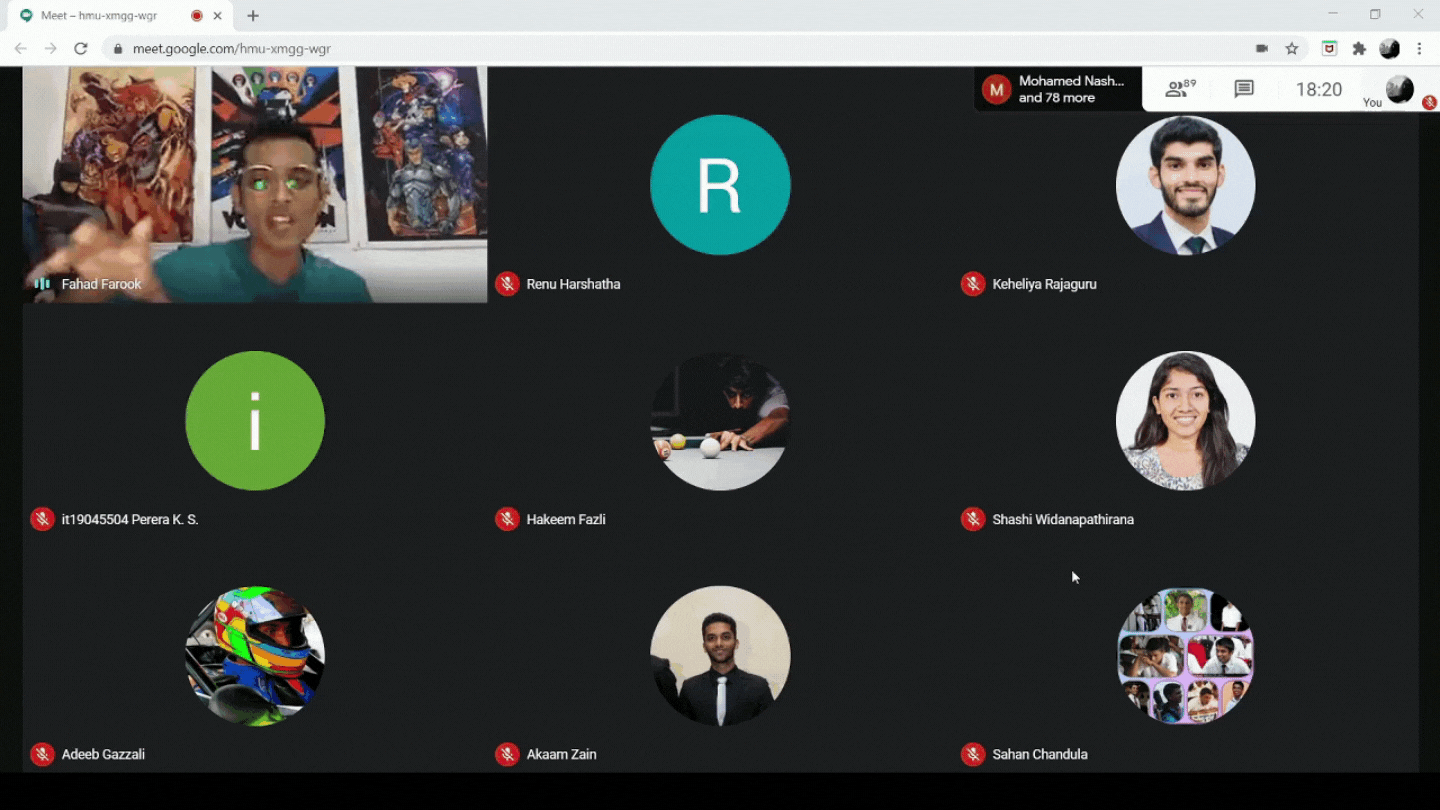Click the muted mic icon beside Keheliya Rajaguru
Image resolution: width=1440 pixels, height=810 pixels.
pos(972,284)
